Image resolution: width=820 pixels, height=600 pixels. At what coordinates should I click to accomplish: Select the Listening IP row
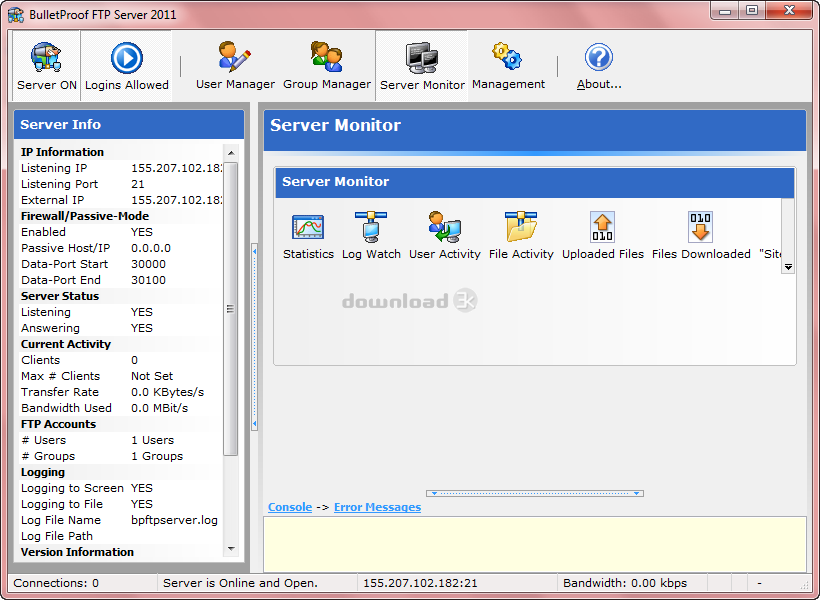pos(121,168)
